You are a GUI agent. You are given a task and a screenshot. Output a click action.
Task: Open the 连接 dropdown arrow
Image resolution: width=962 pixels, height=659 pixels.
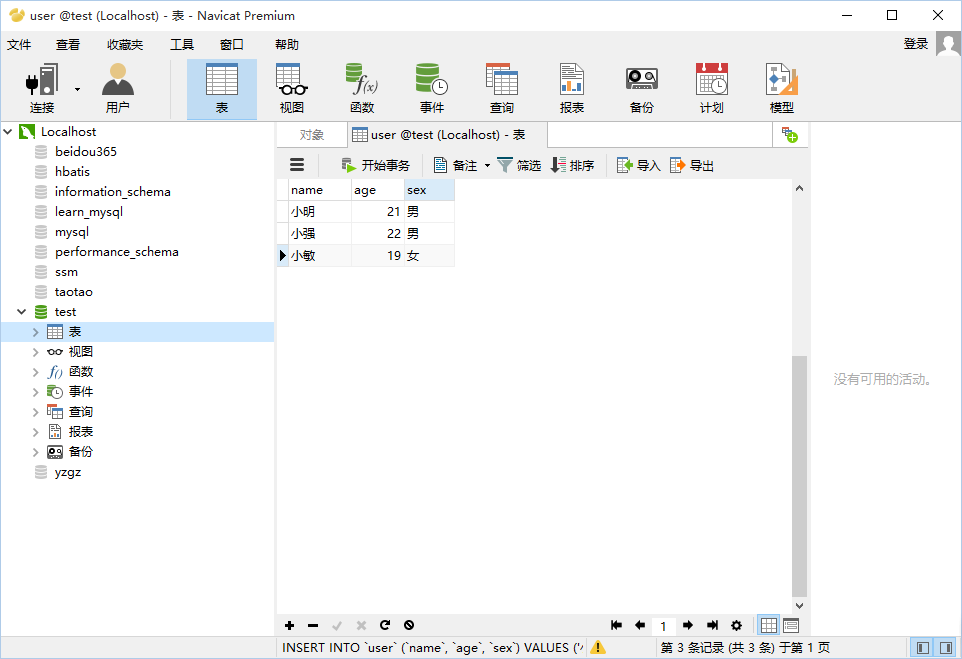pos(77,90)
